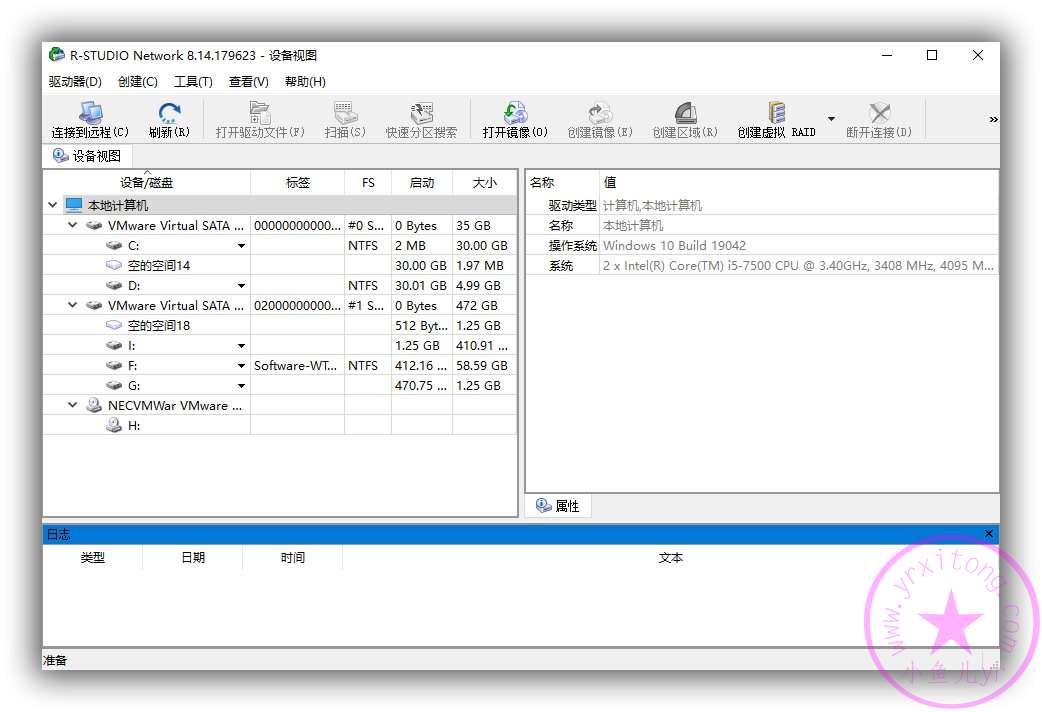Collapse the local computer (本地计算机) tree node

tap(52, 205)
